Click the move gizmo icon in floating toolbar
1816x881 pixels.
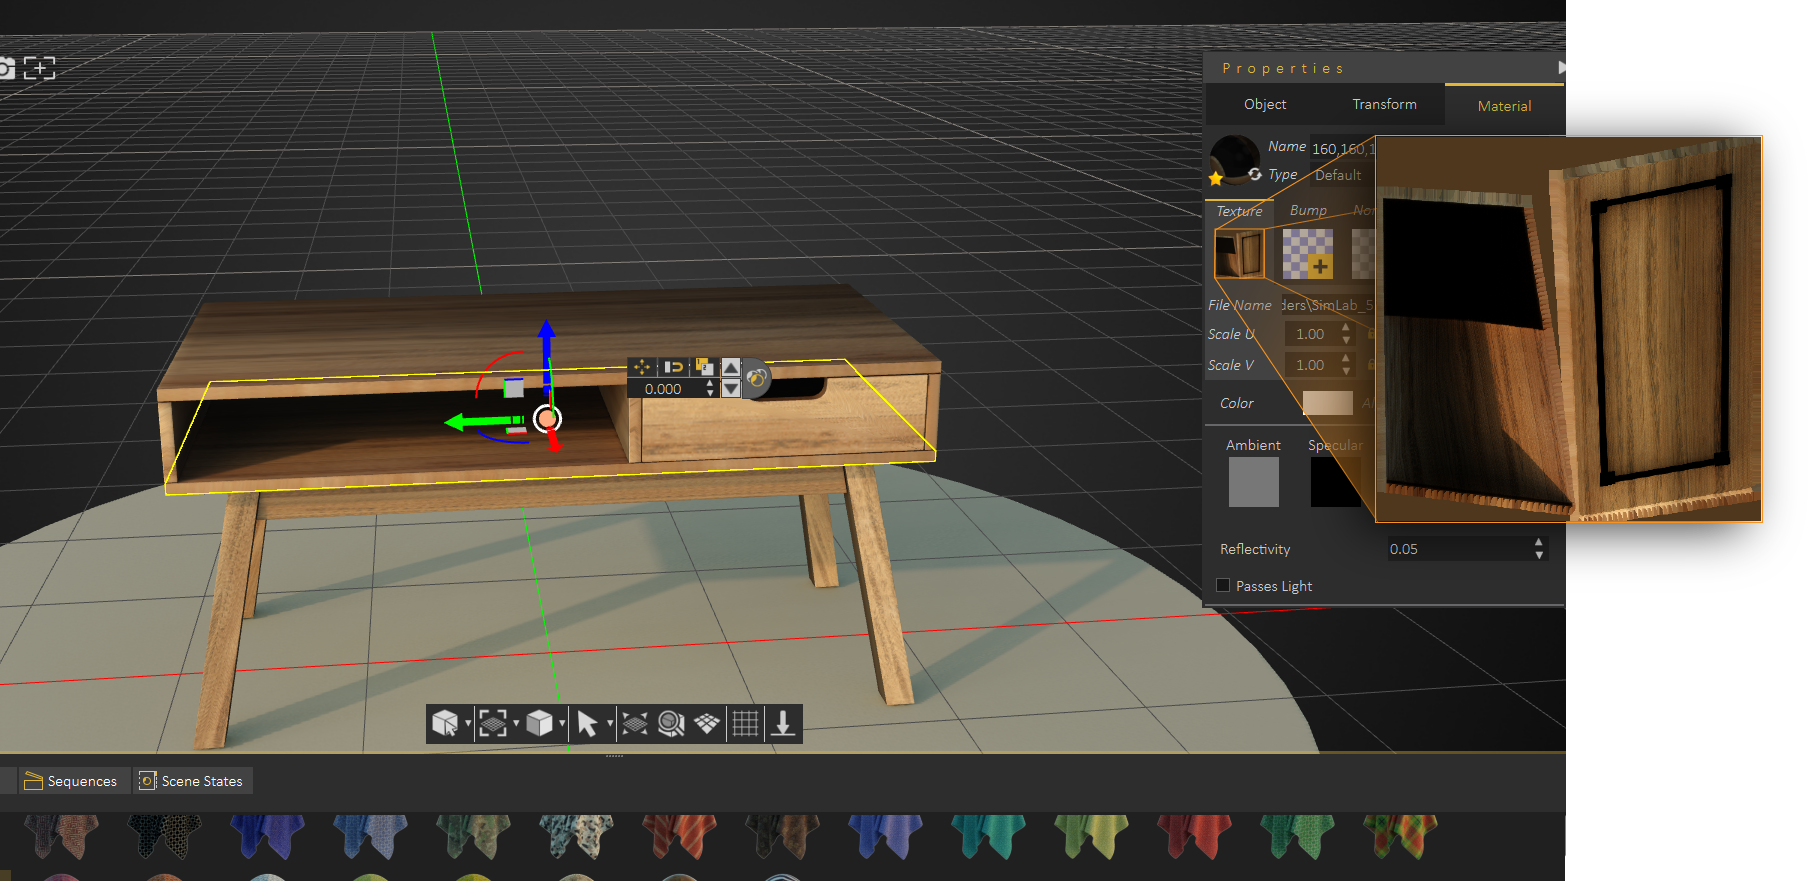(x=642, y=367)
